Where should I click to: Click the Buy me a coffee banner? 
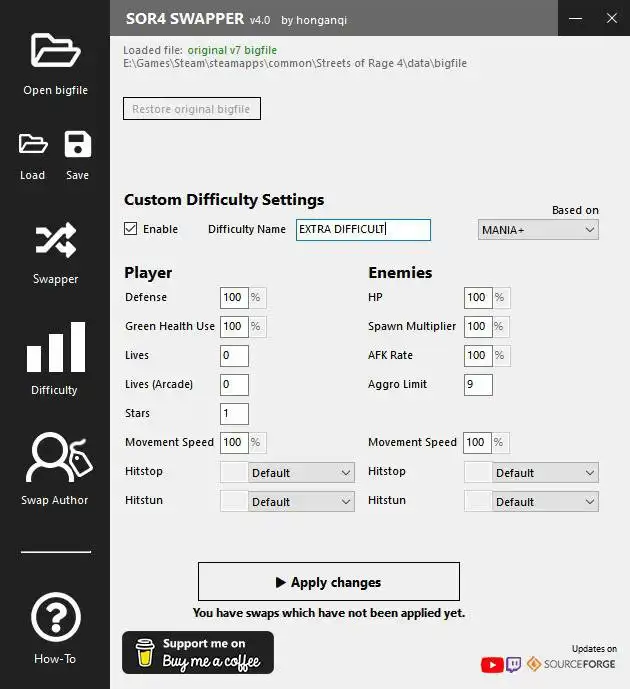(198, 653)
